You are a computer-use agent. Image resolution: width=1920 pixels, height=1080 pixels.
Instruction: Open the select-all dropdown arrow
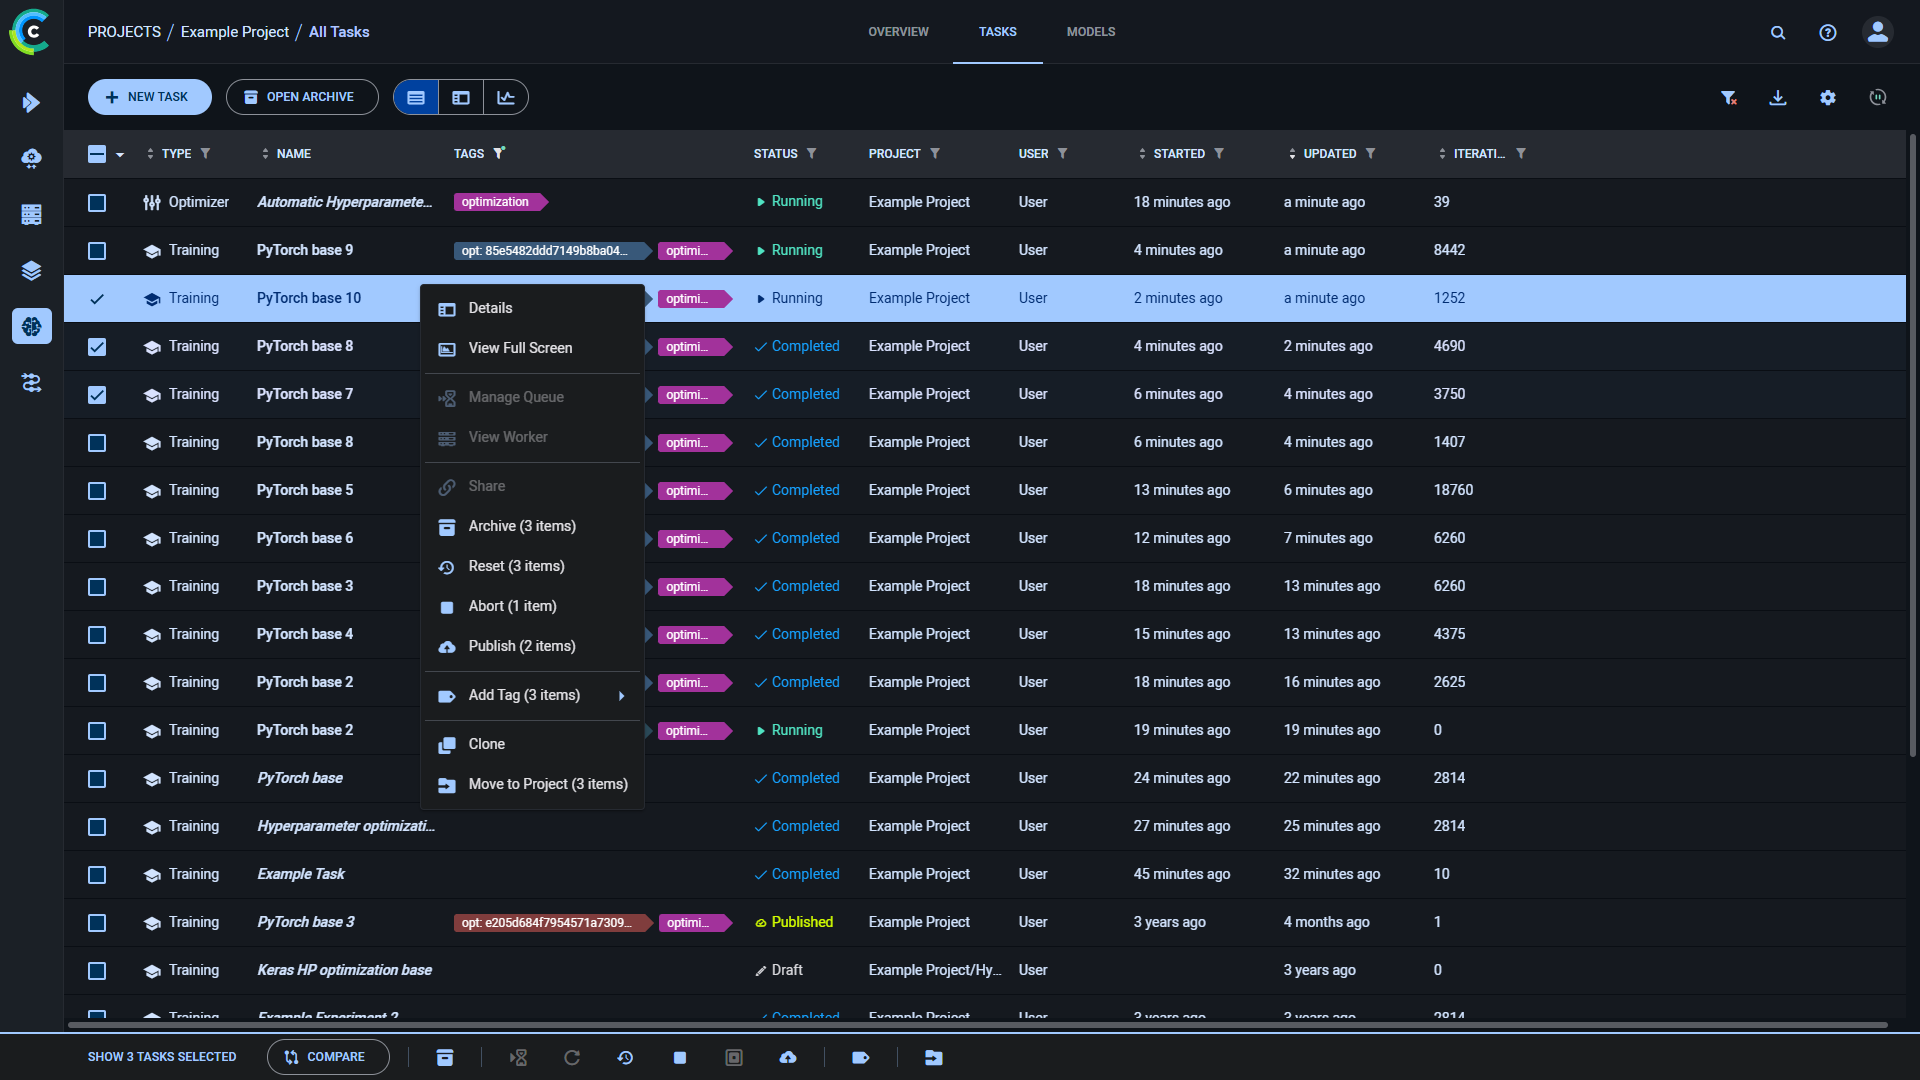120,154
